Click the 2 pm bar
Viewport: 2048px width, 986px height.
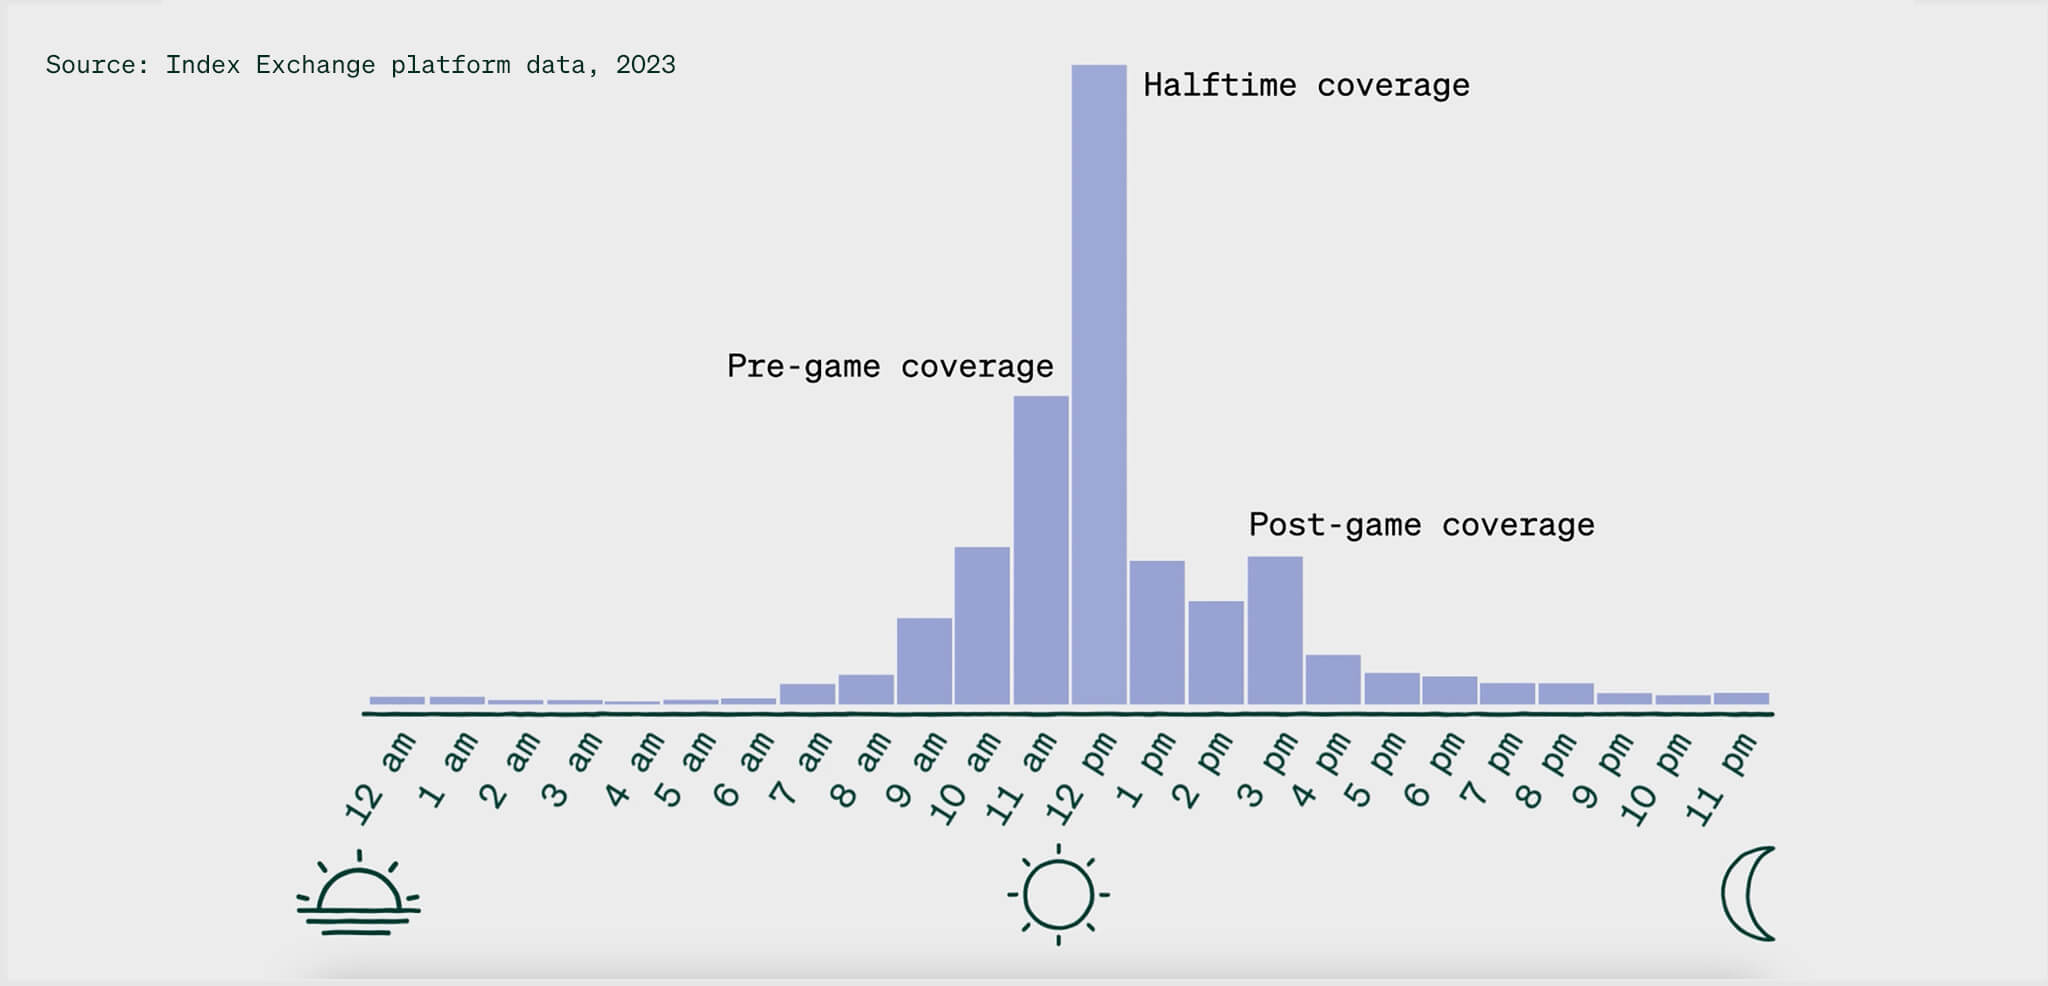click(x=1216, y=652)
